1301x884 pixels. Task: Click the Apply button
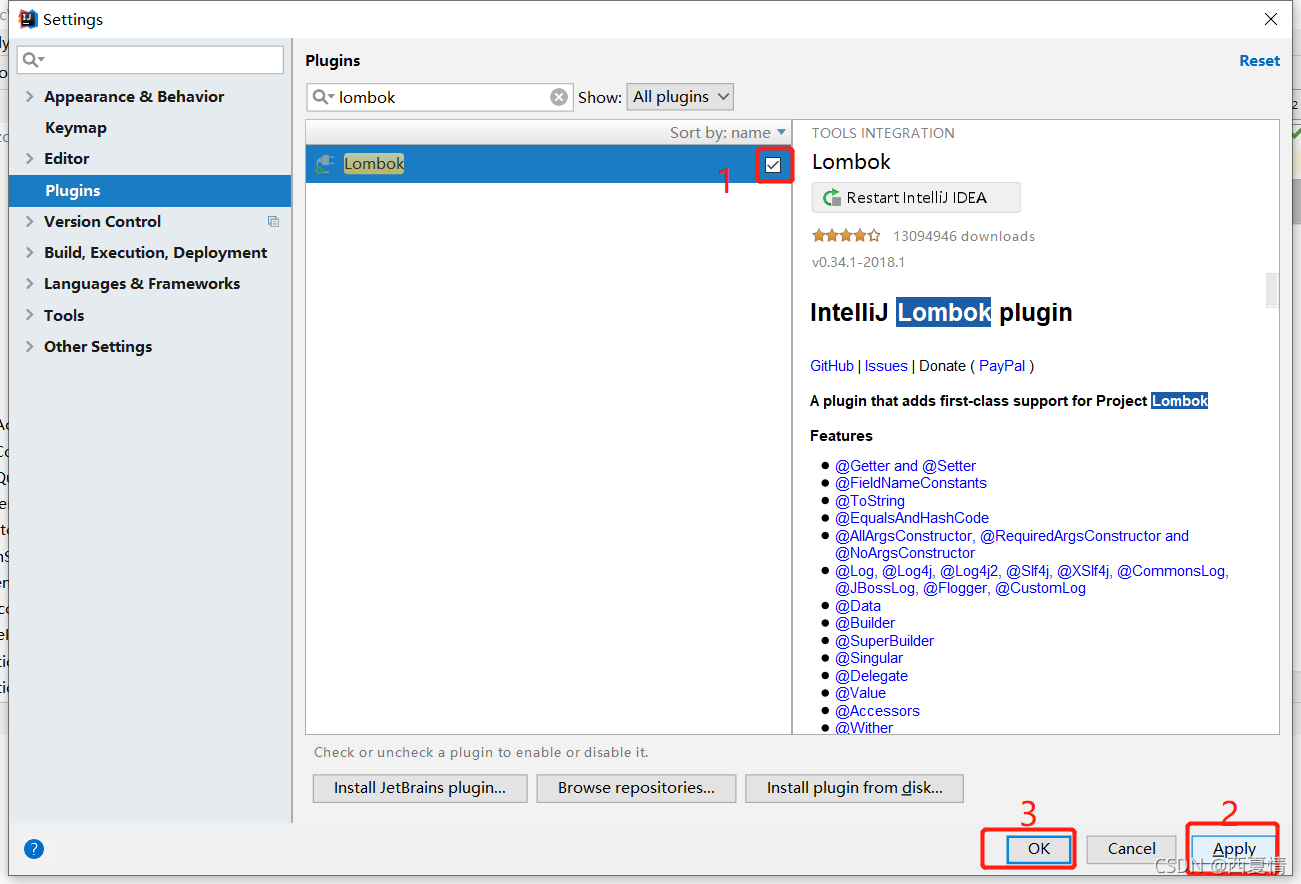coord(1234,849)
